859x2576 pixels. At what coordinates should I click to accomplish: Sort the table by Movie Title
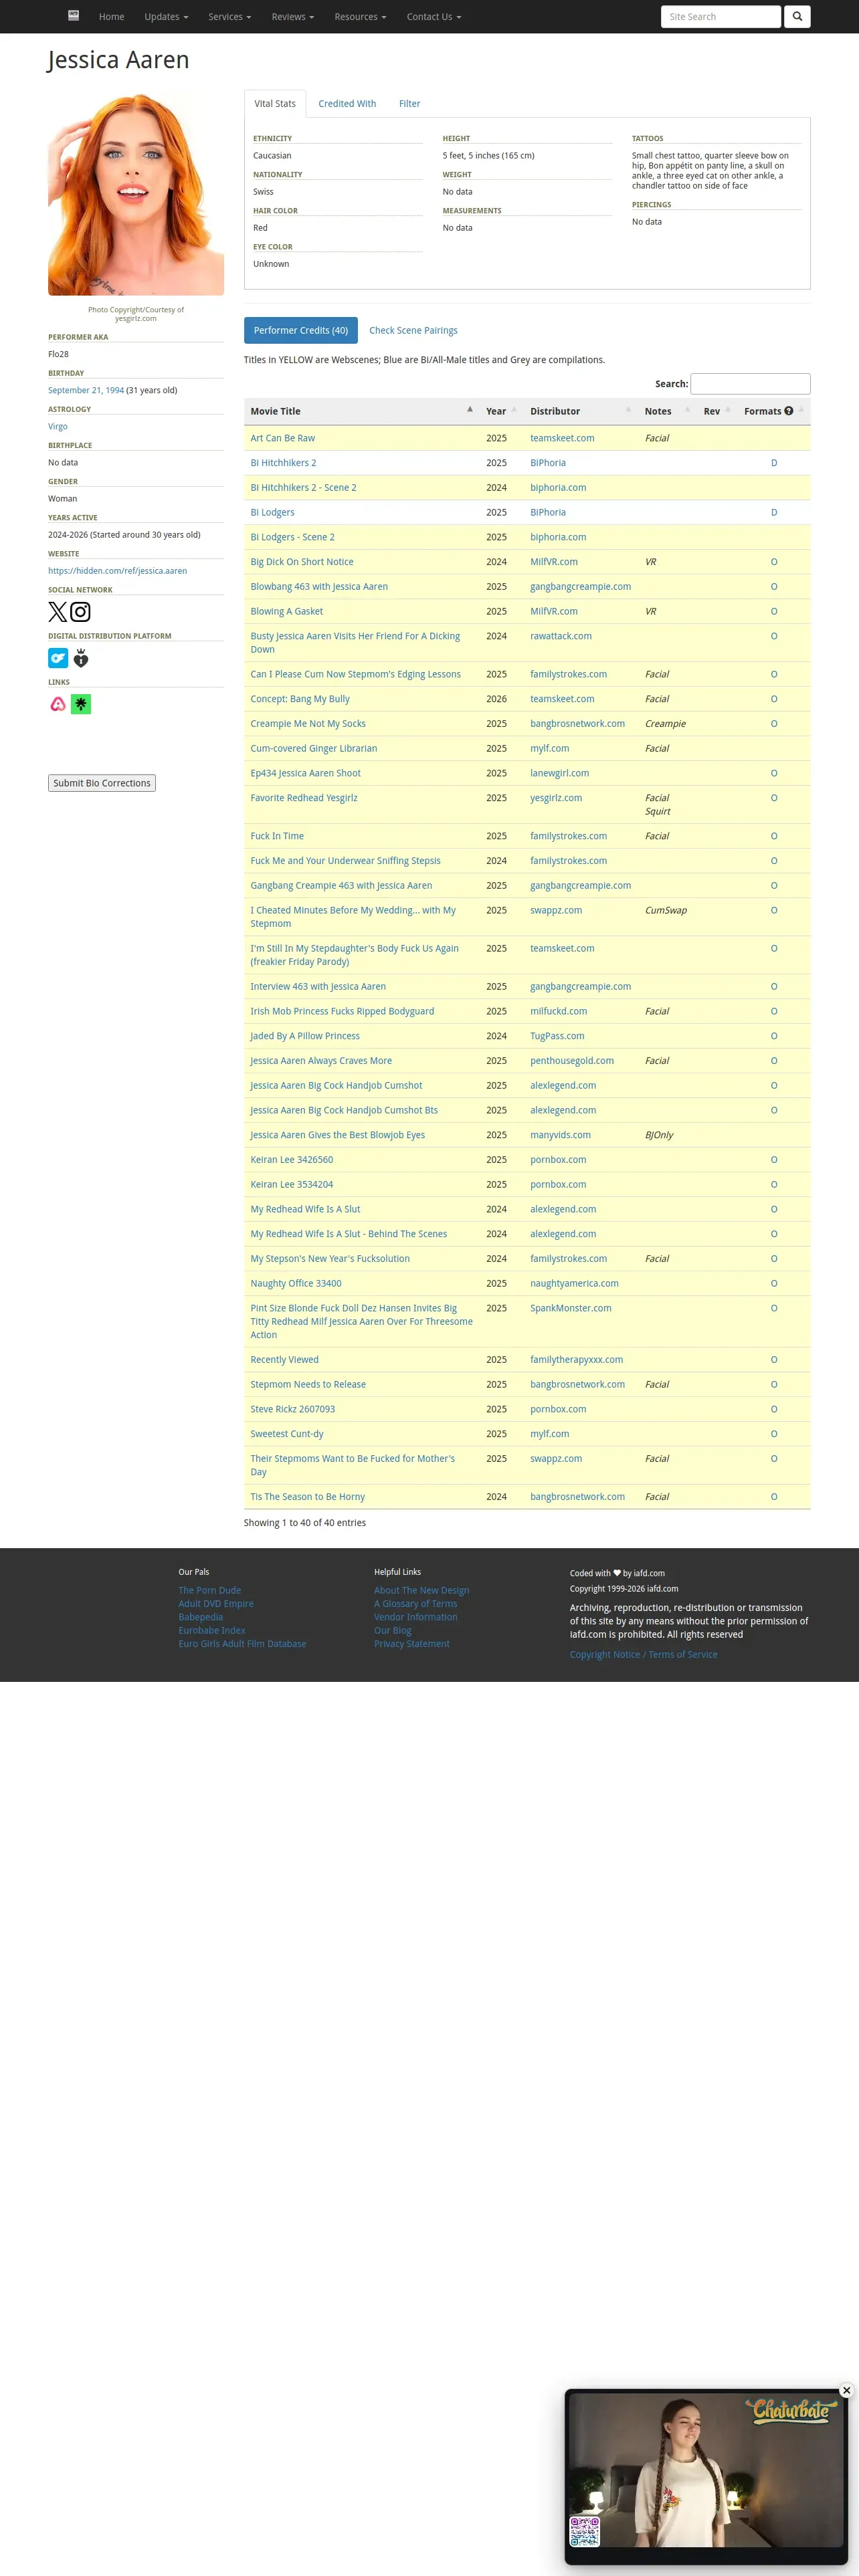(x=361, y=411)
